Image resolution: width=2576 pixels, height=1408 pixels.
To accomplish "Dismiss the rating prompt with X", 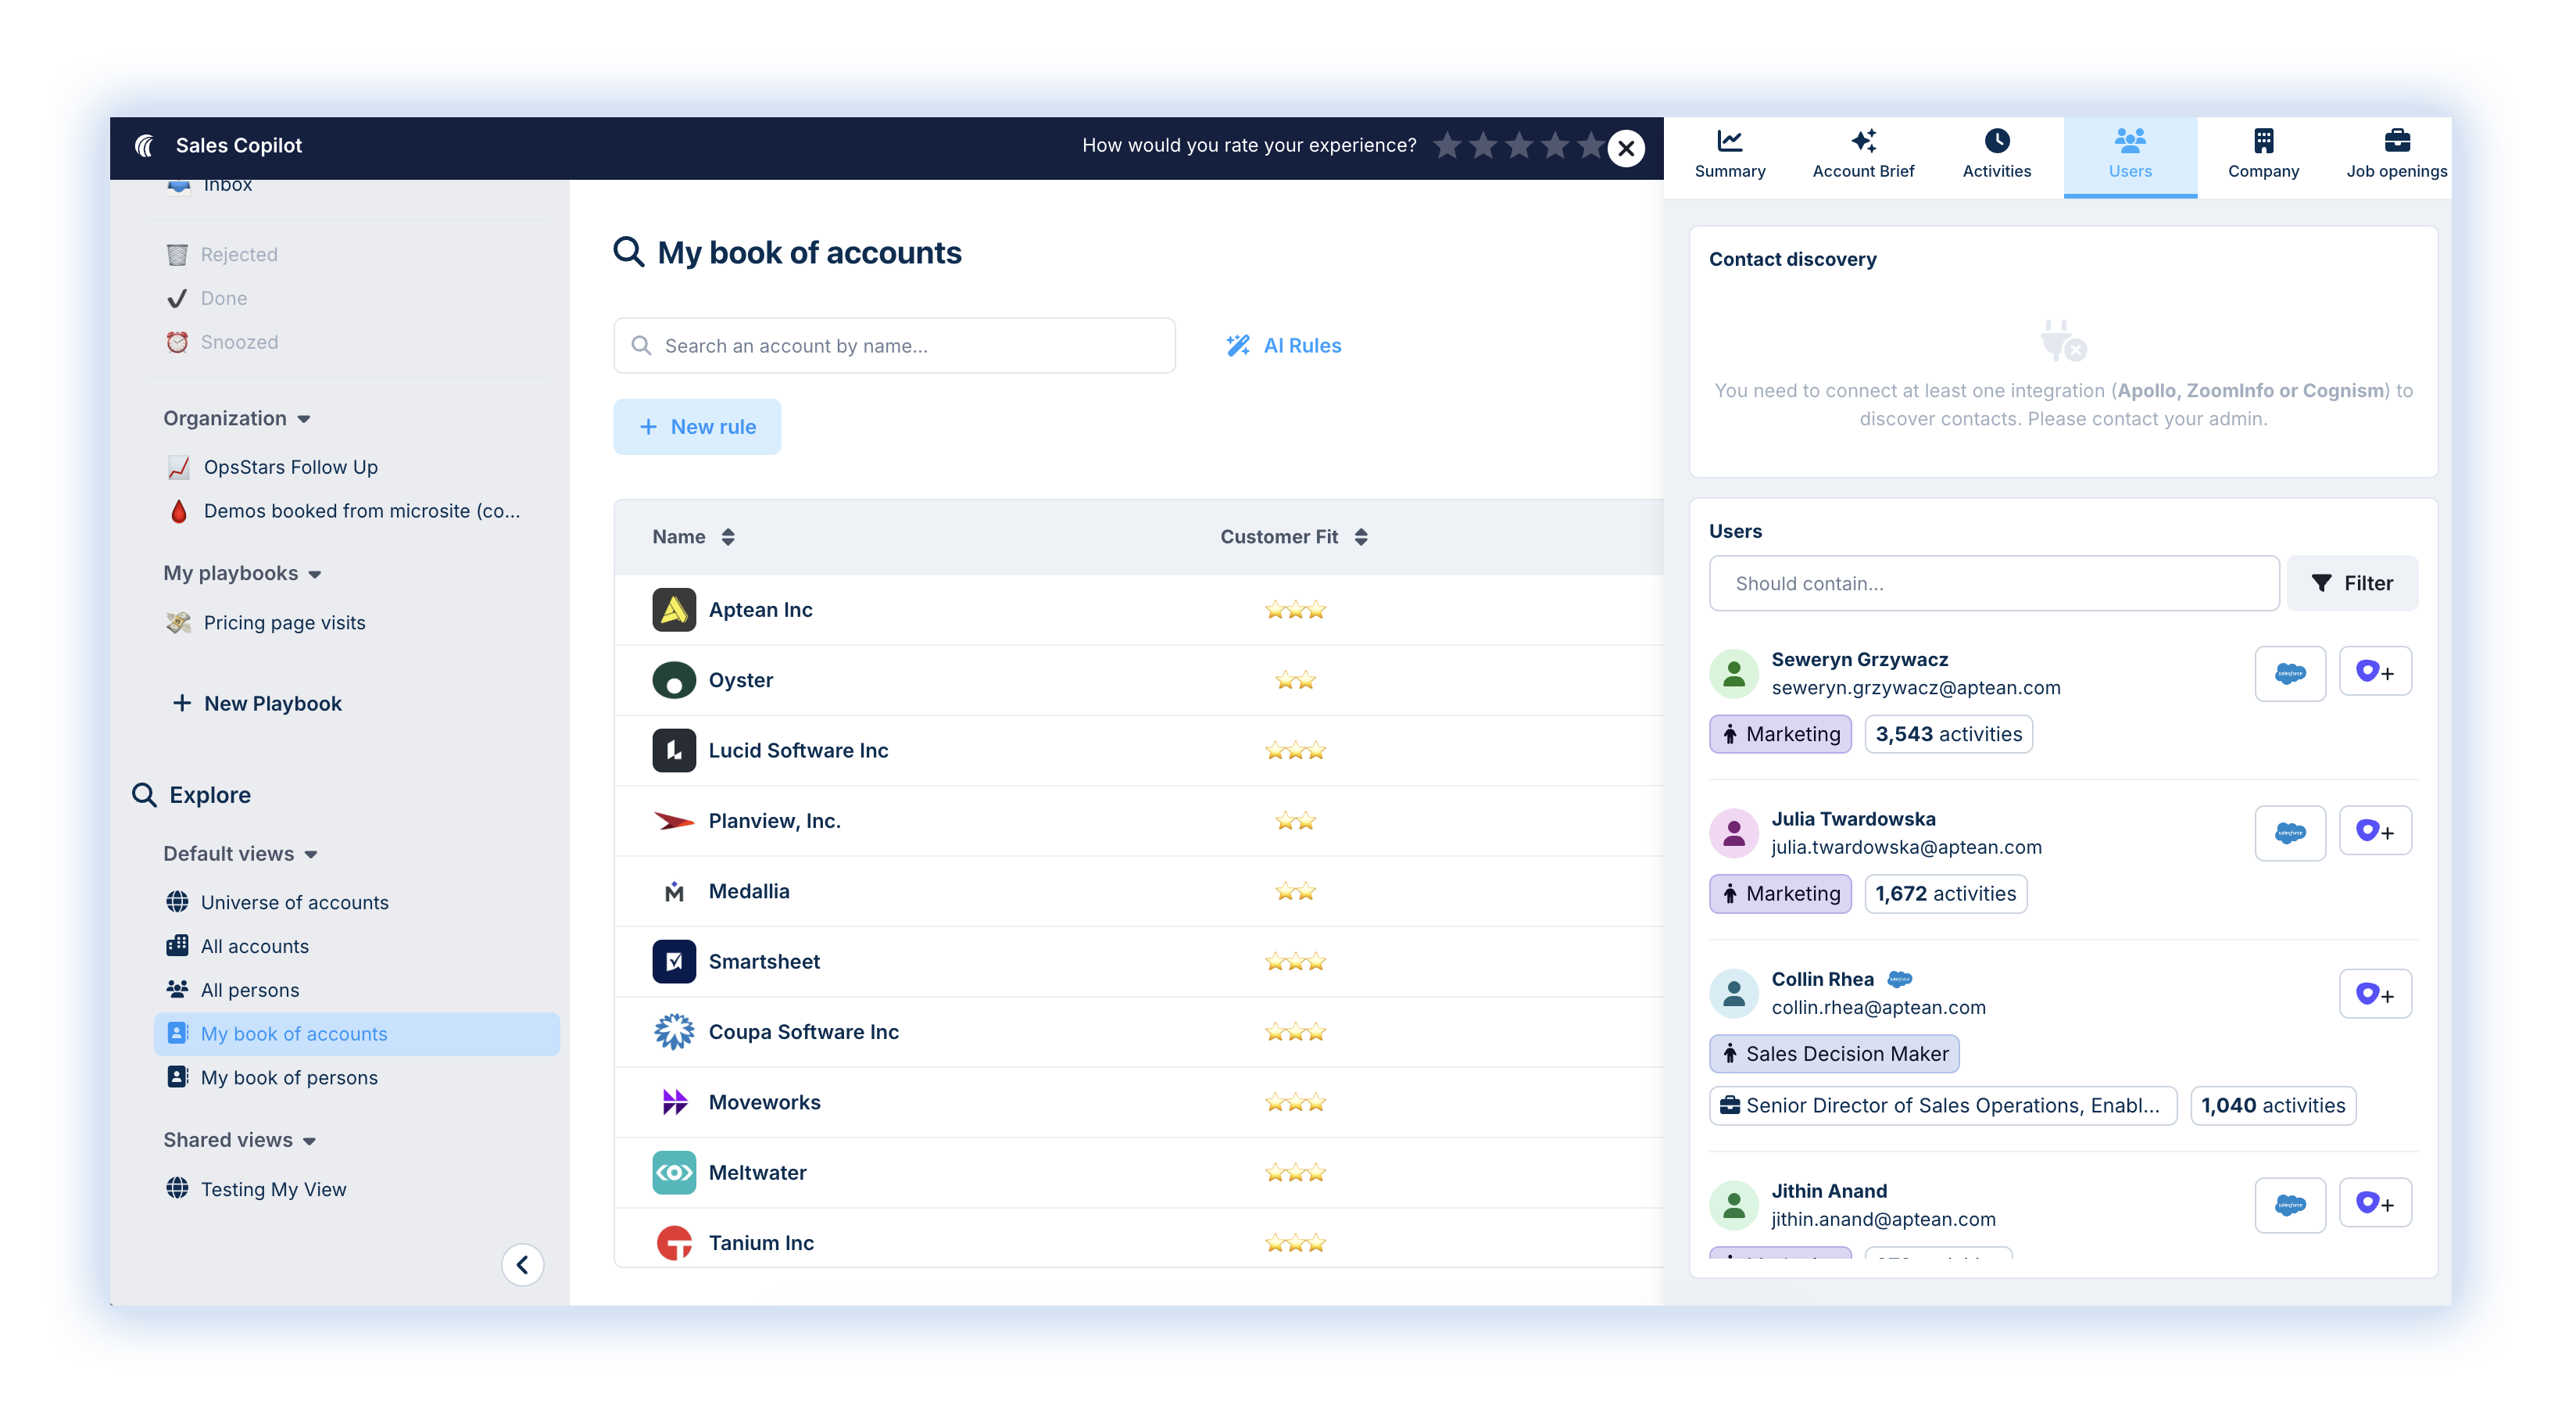I will [x=1626, y=149].
